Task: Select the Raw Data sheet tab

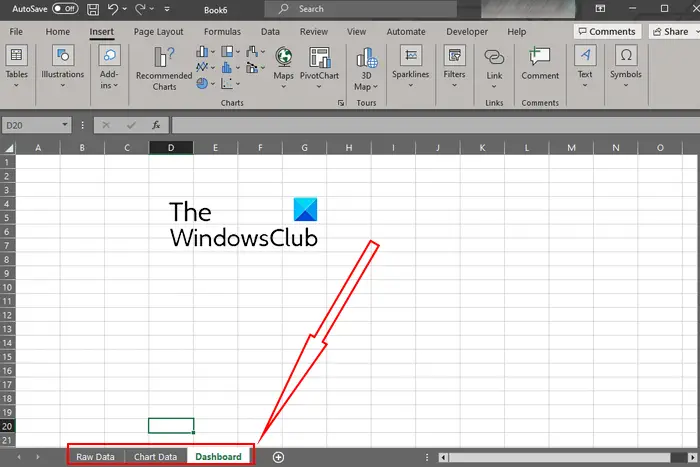Action: coord(95,457)
